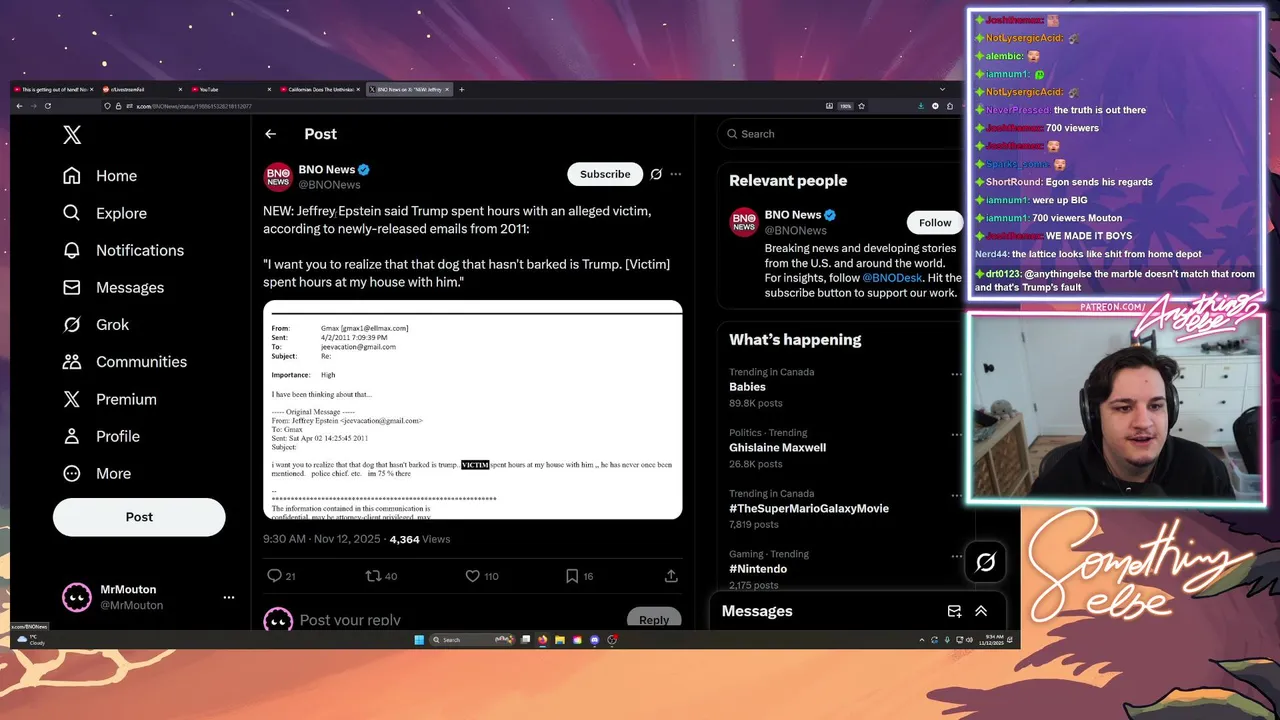The width and height of the screenshot is (1280, 720).
Task: Click the Reply button under the post
Action: click(x=654, y=620)
